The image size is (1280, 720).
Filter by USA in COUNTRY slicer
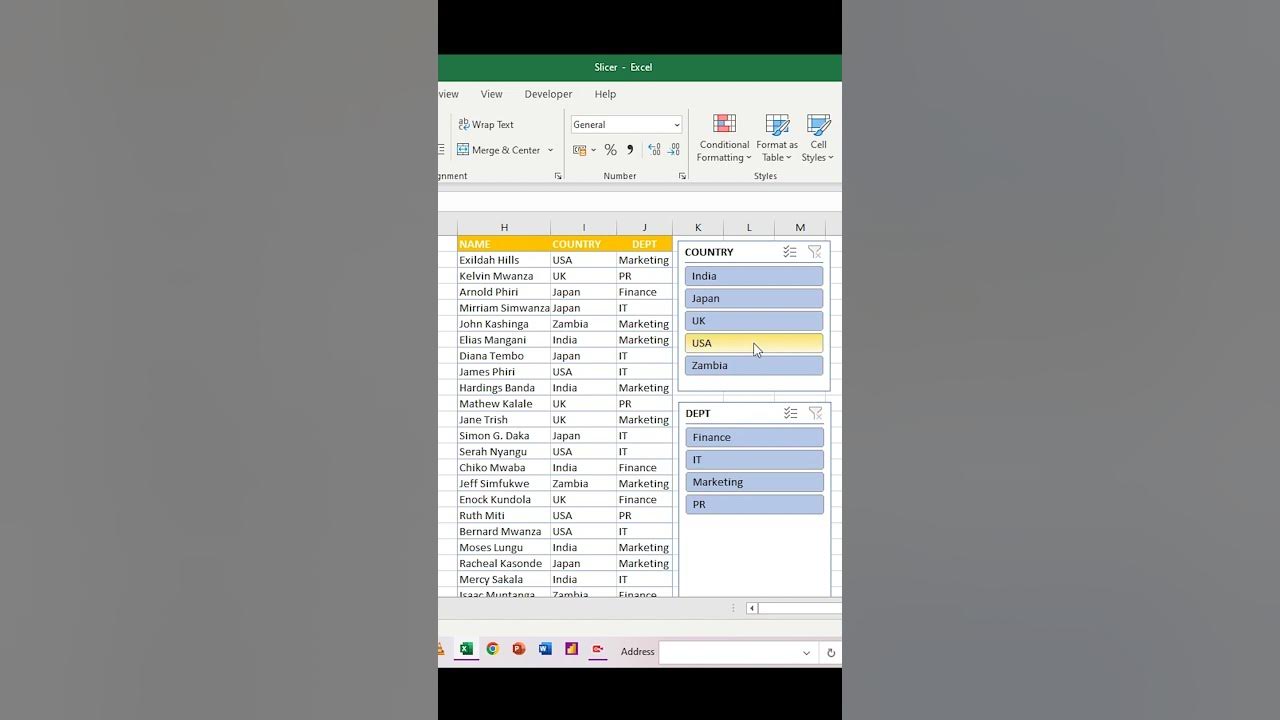753,343
